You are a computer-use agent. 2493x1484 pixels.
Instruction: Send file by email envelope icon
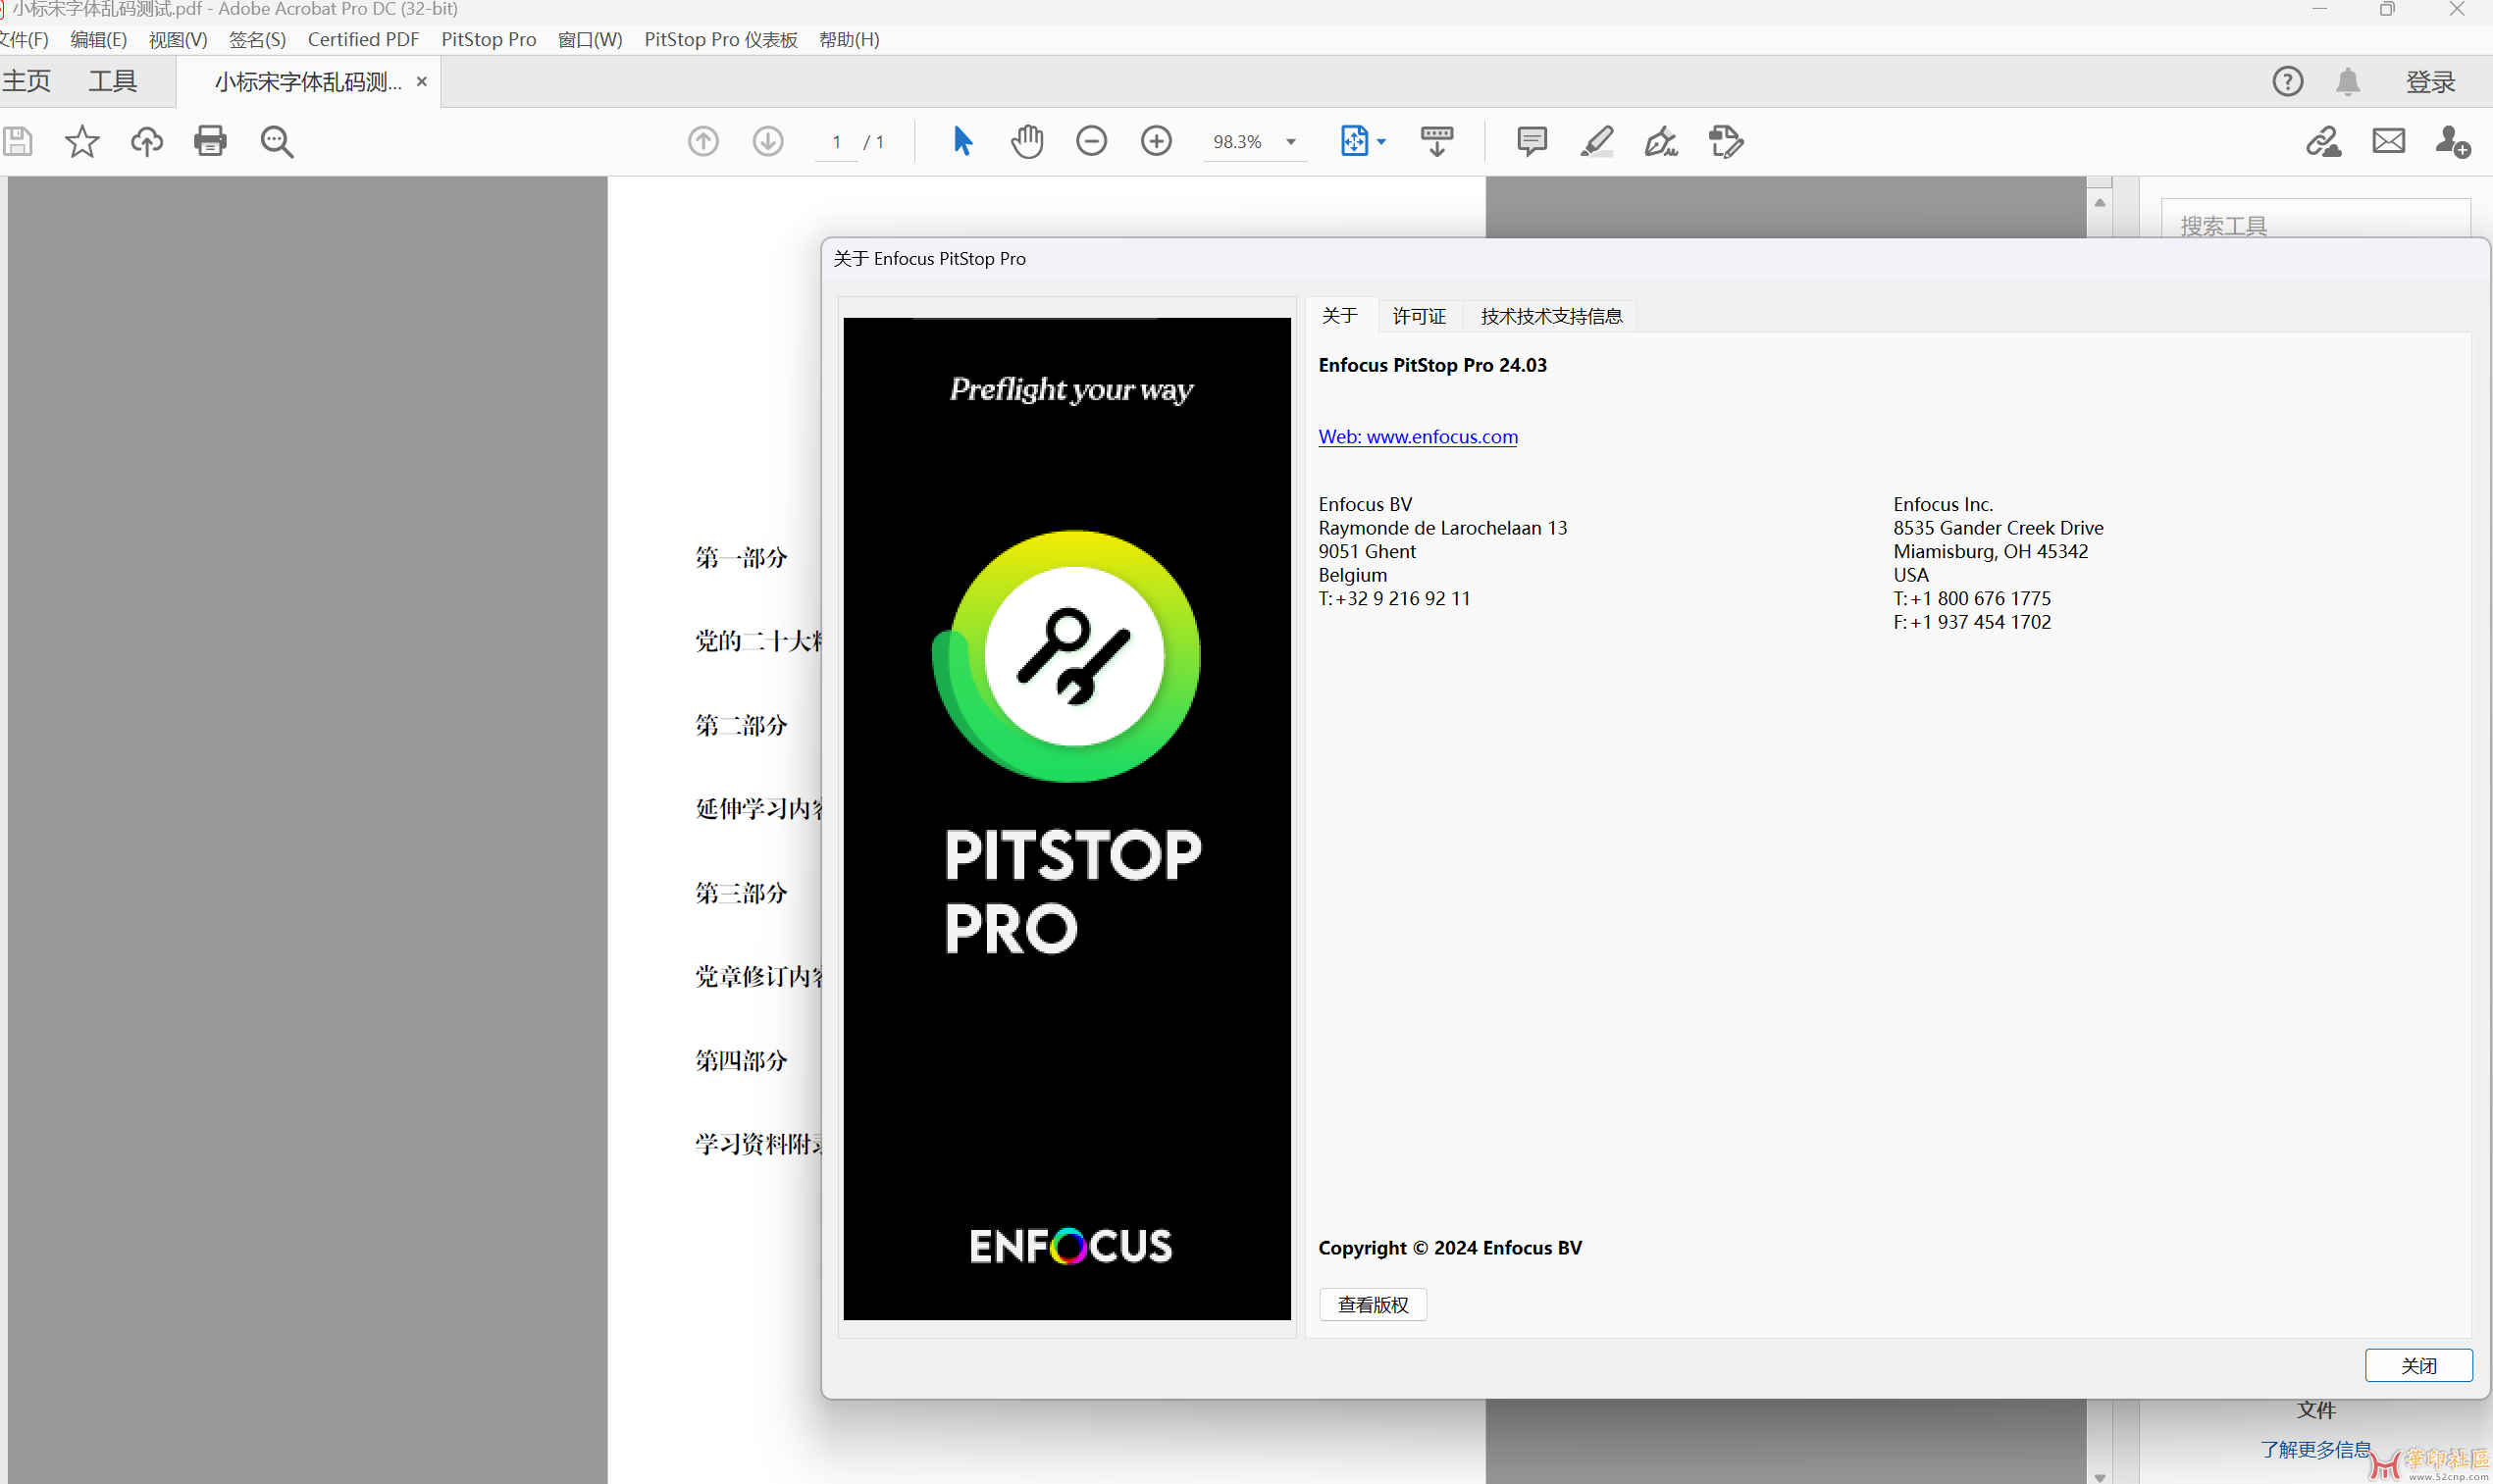[2388, 141]
